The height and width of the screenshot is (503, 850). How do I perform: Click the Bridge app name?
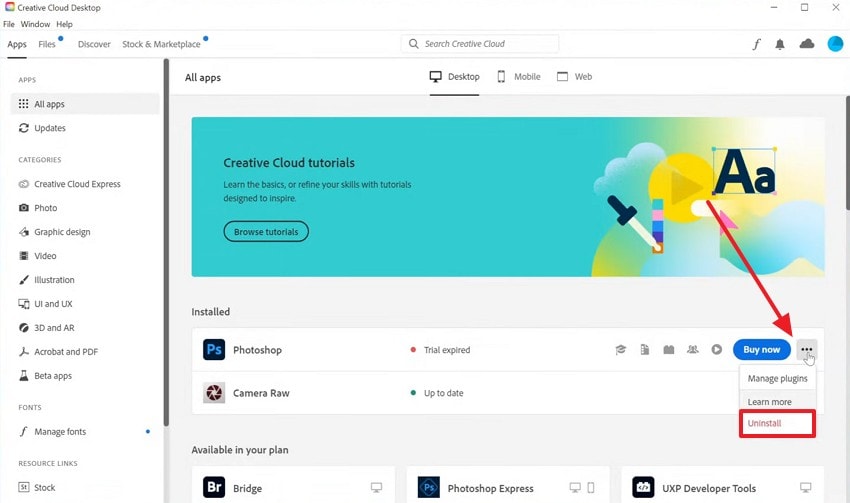pos(247,488)
